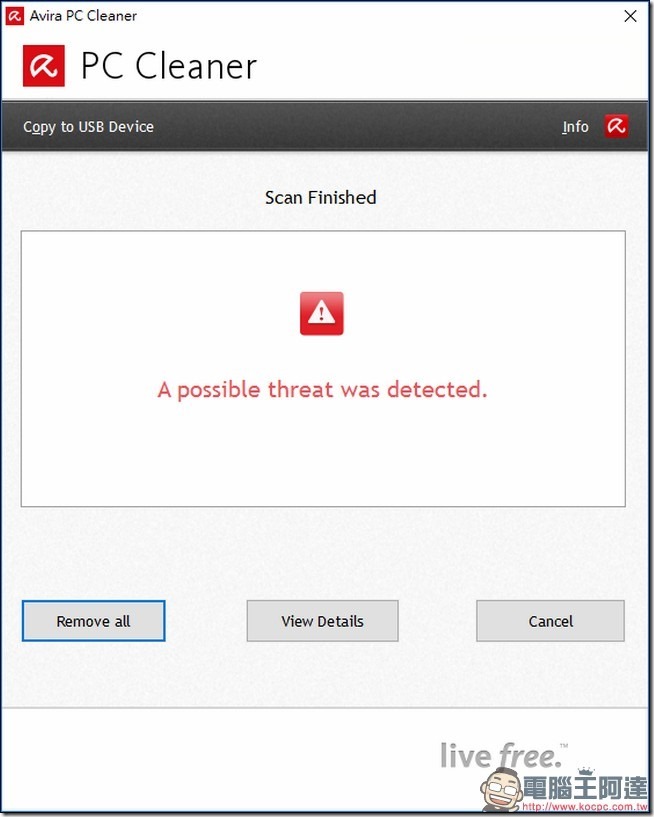Click the red warning triangle icon
654x817 pixels.
[322, 313]
